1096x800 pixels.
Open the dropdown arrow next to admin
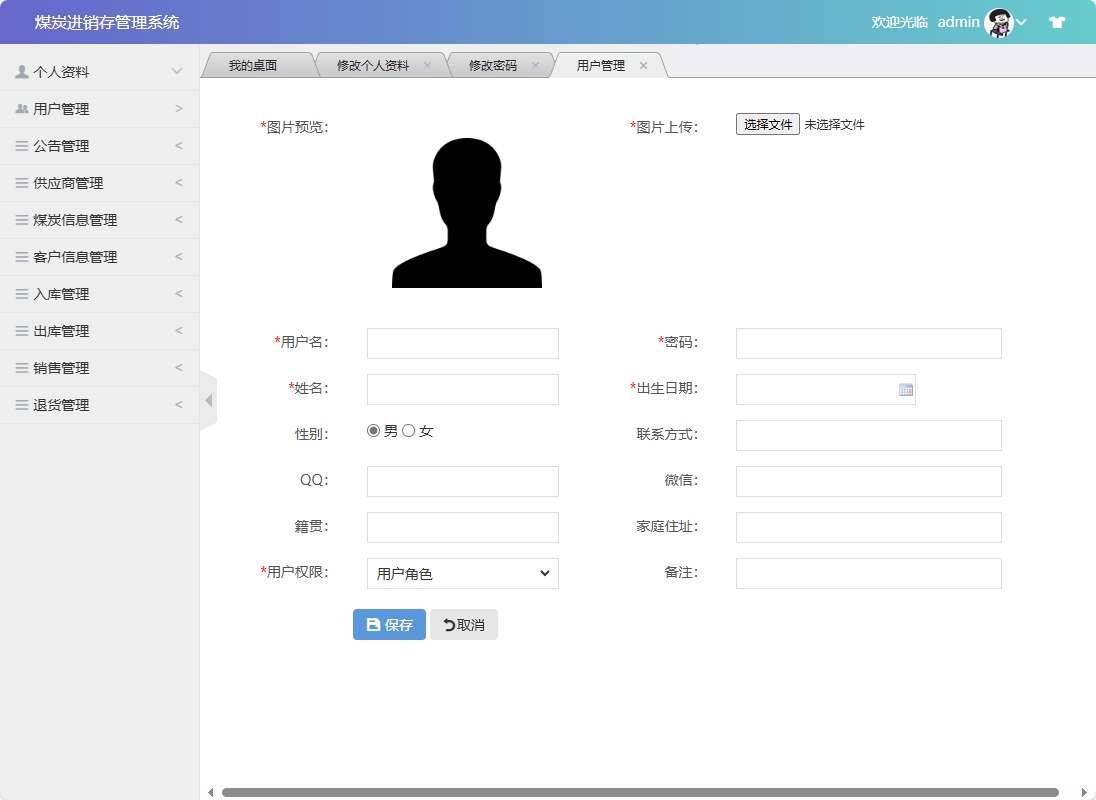click(1022, 21)
